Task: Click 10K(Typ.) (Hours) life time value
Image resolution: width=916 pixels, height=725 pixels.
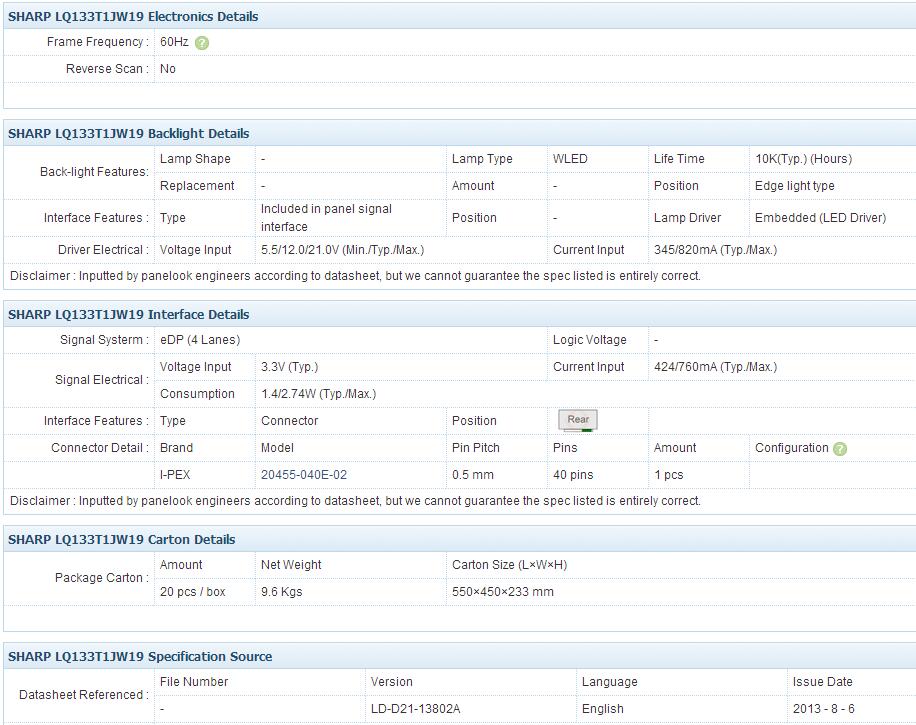Action: [x=803, y=159]
